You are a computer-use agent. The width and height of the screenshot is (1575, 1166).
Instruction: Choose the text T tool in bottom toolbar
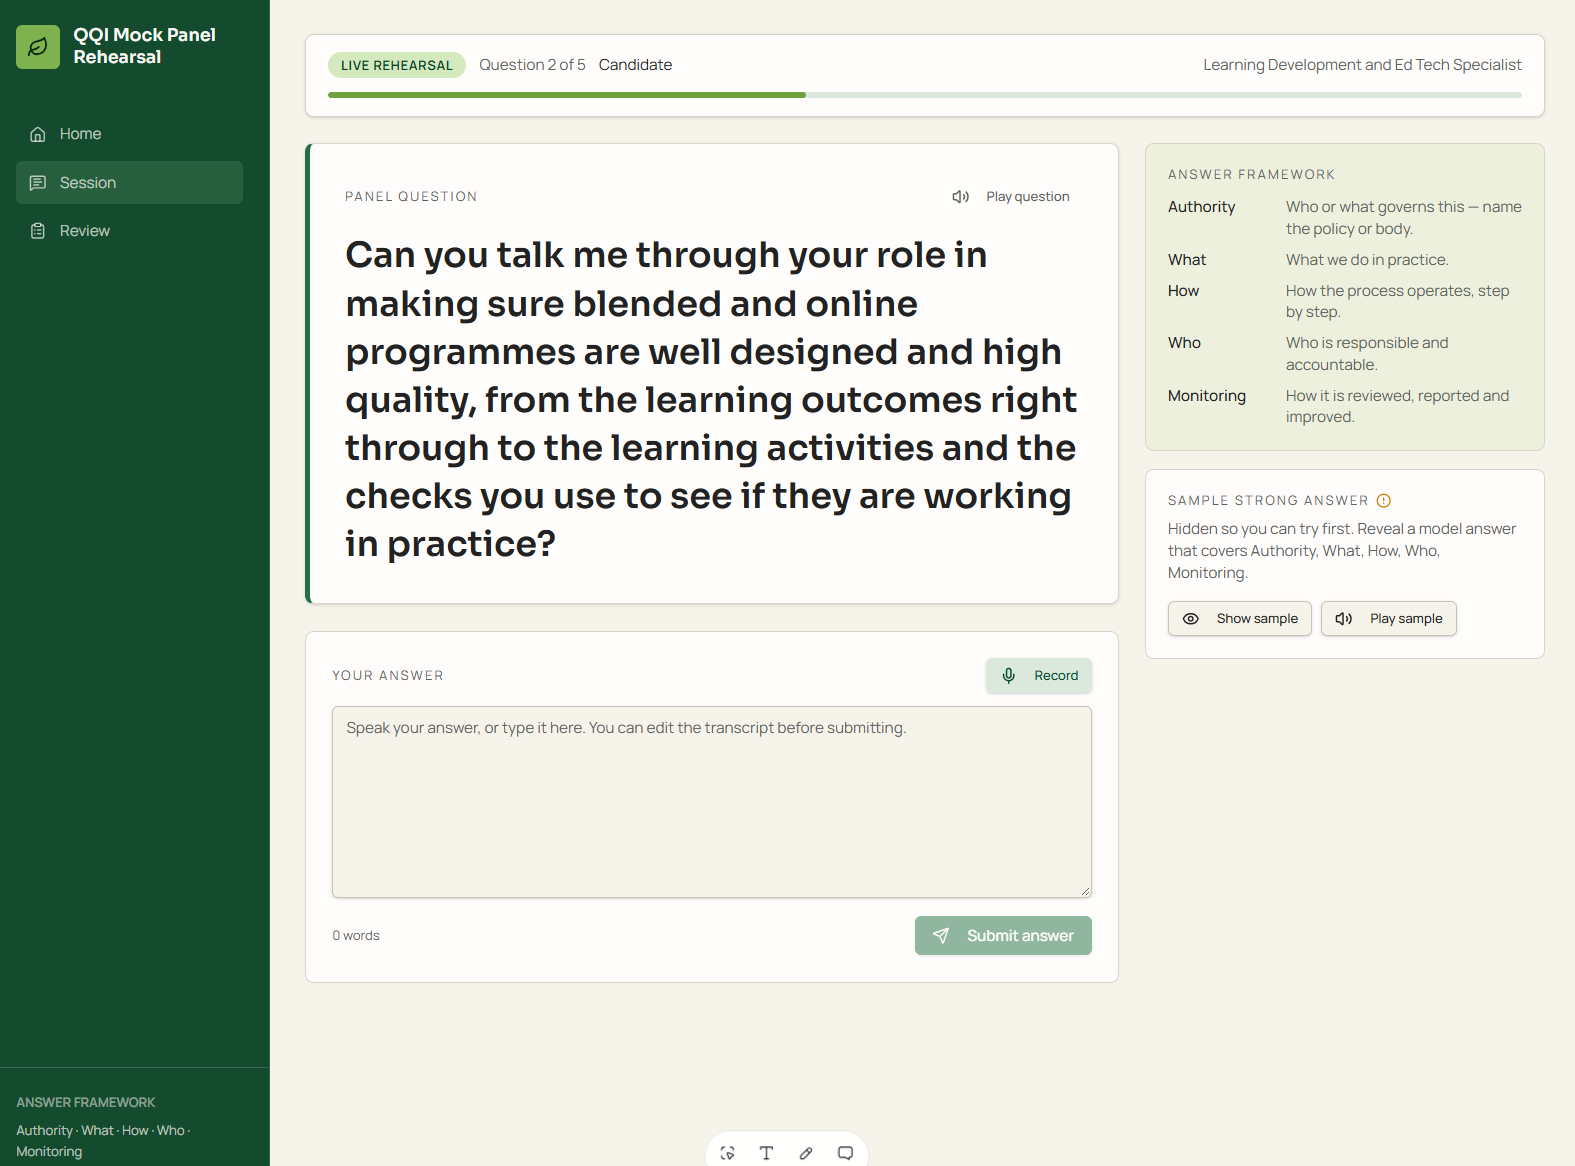click(767, 1153)
